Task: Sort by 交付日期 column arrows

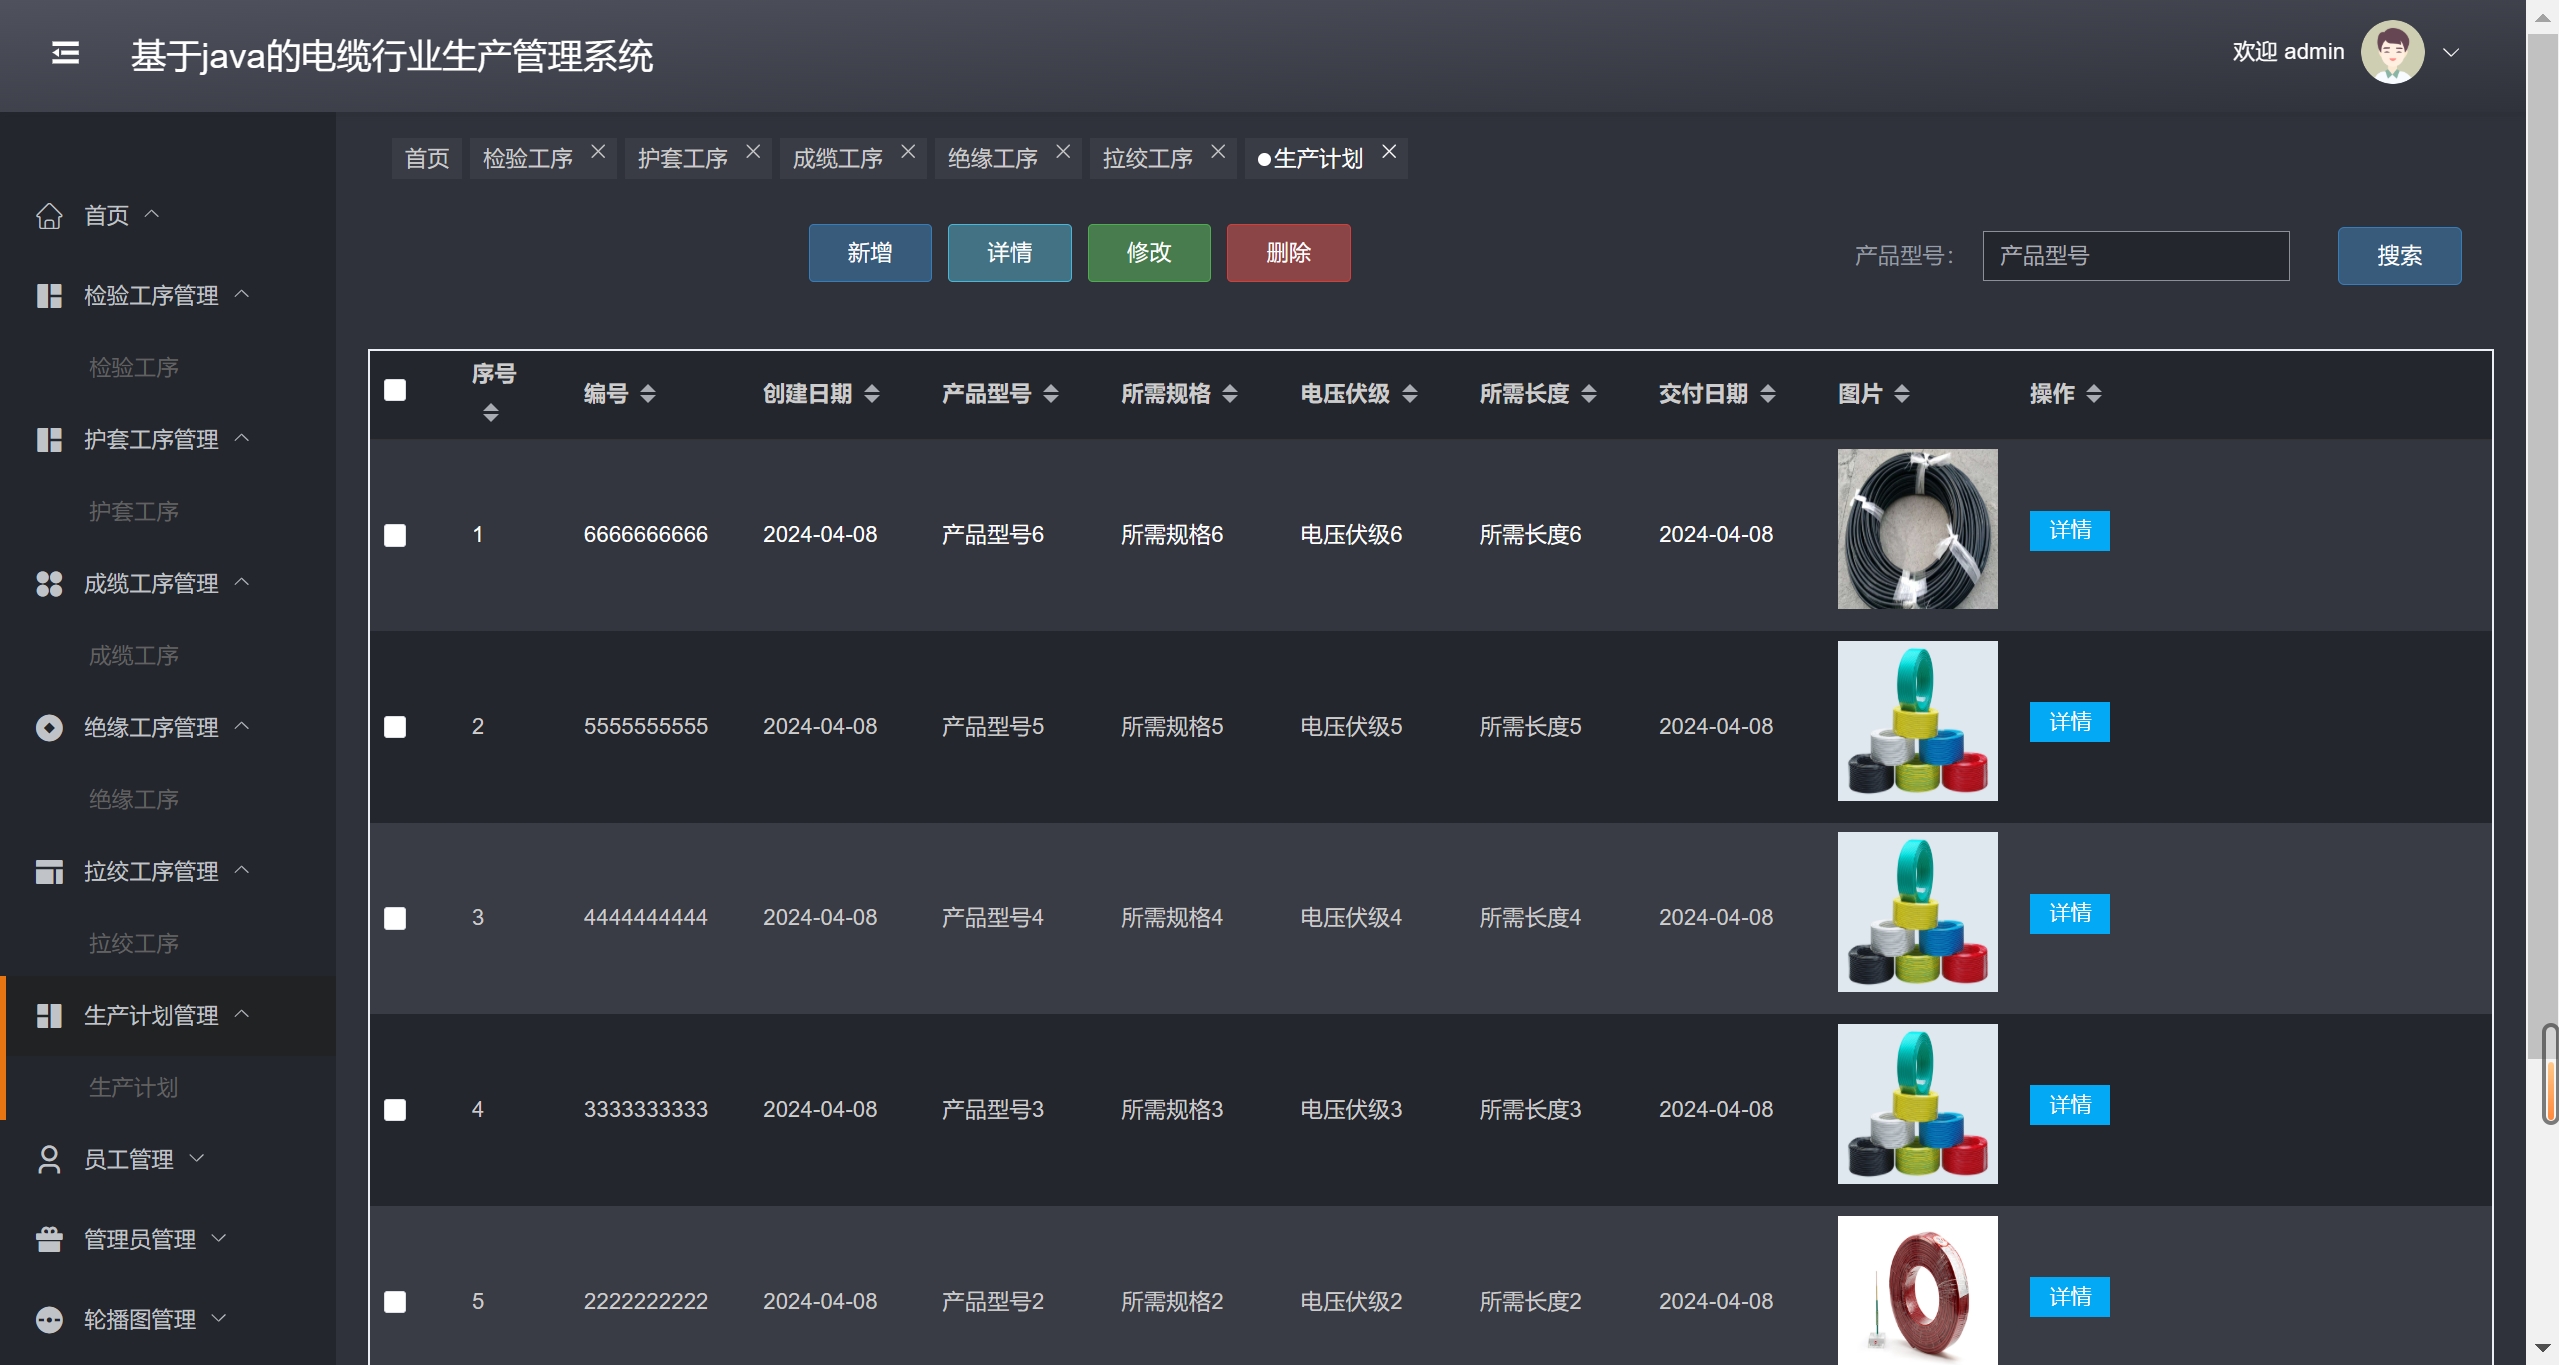Action: click(1768, 394)
